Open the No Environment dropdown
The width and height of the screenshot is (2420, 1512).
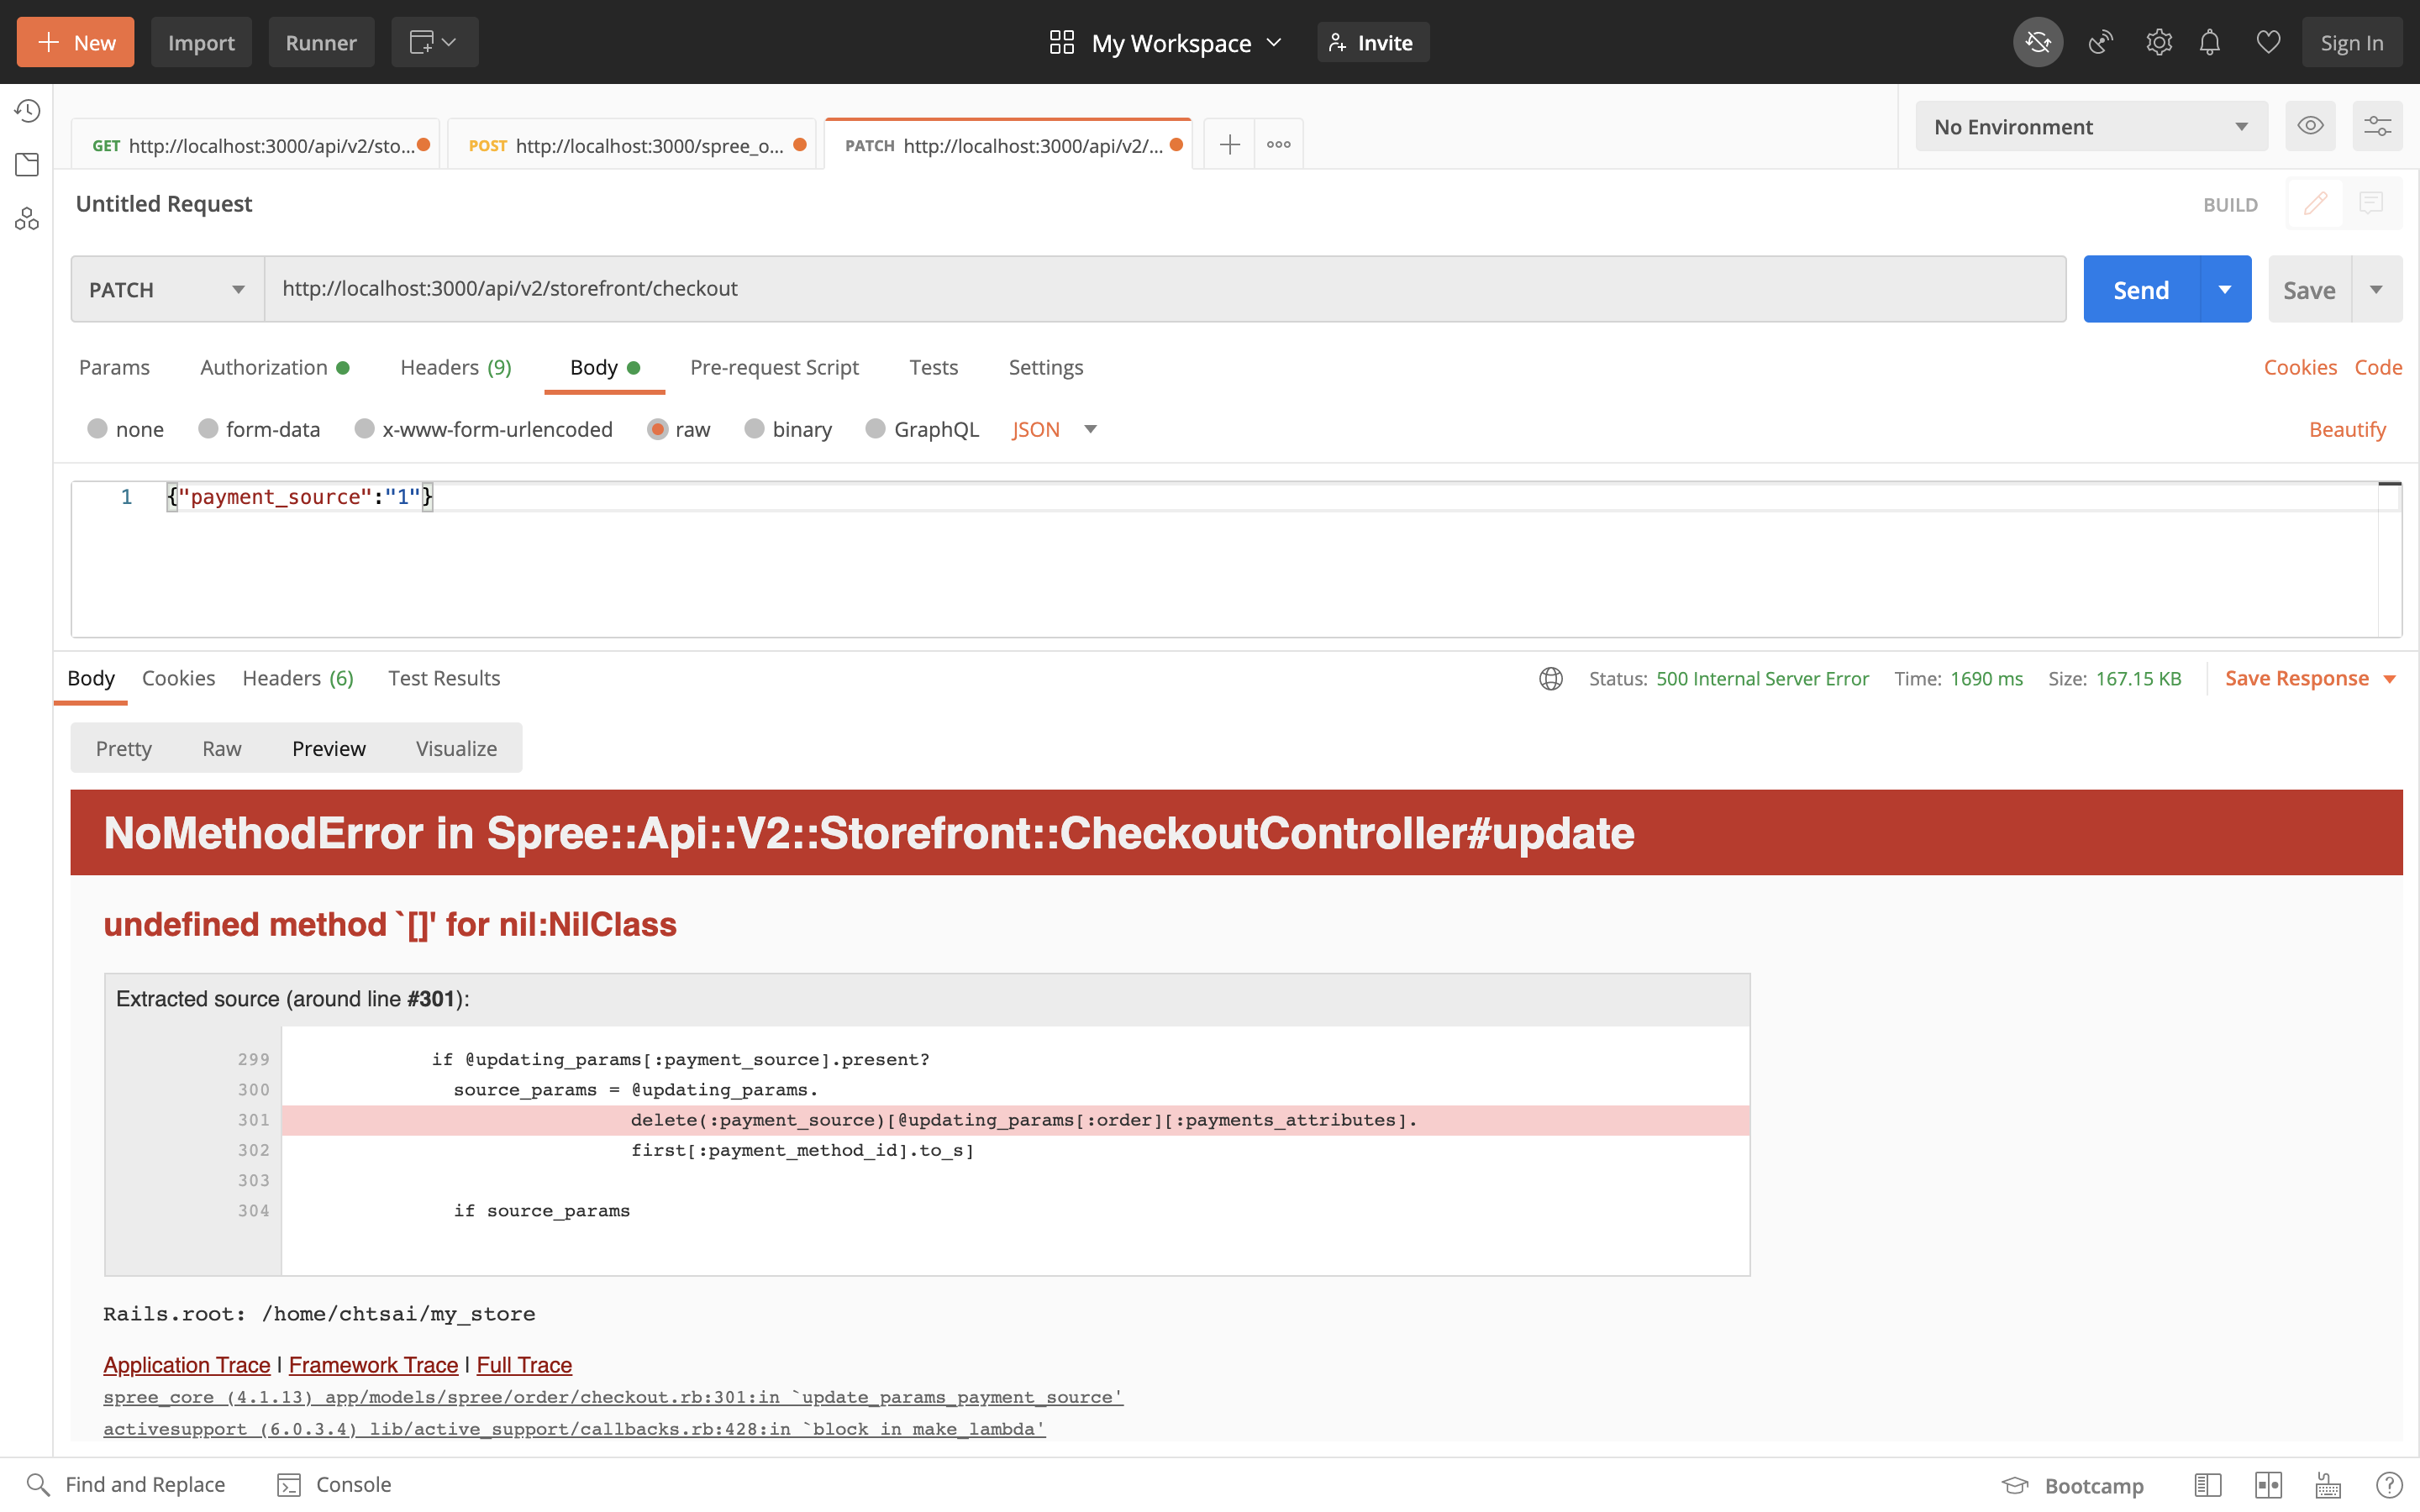(x=2090, y=126)
